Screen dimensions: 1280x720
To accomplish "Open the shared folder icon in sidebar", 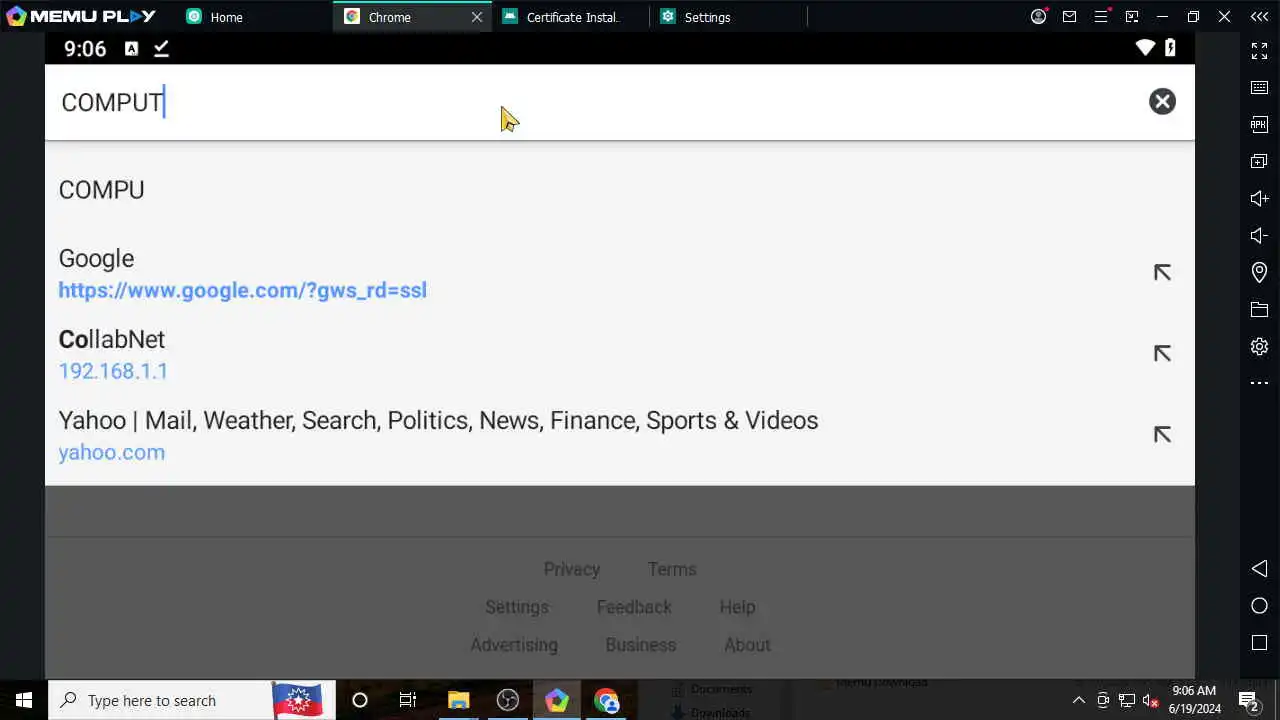I will pyautogui.click(x=1259, y=310).
